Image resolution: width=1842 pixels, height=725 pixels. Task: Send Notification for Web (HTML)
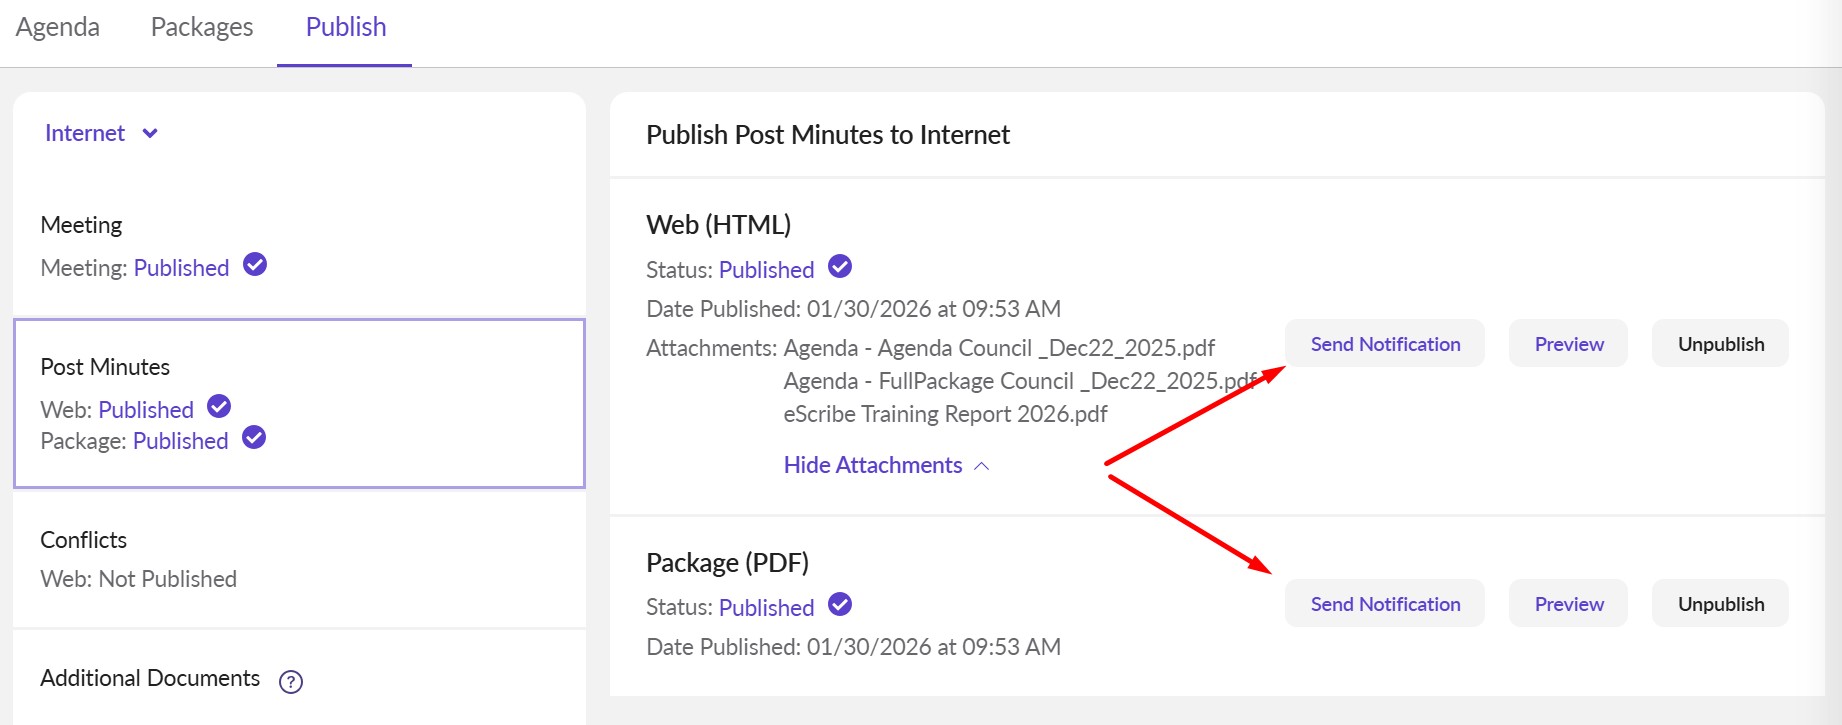point(1385,344)
